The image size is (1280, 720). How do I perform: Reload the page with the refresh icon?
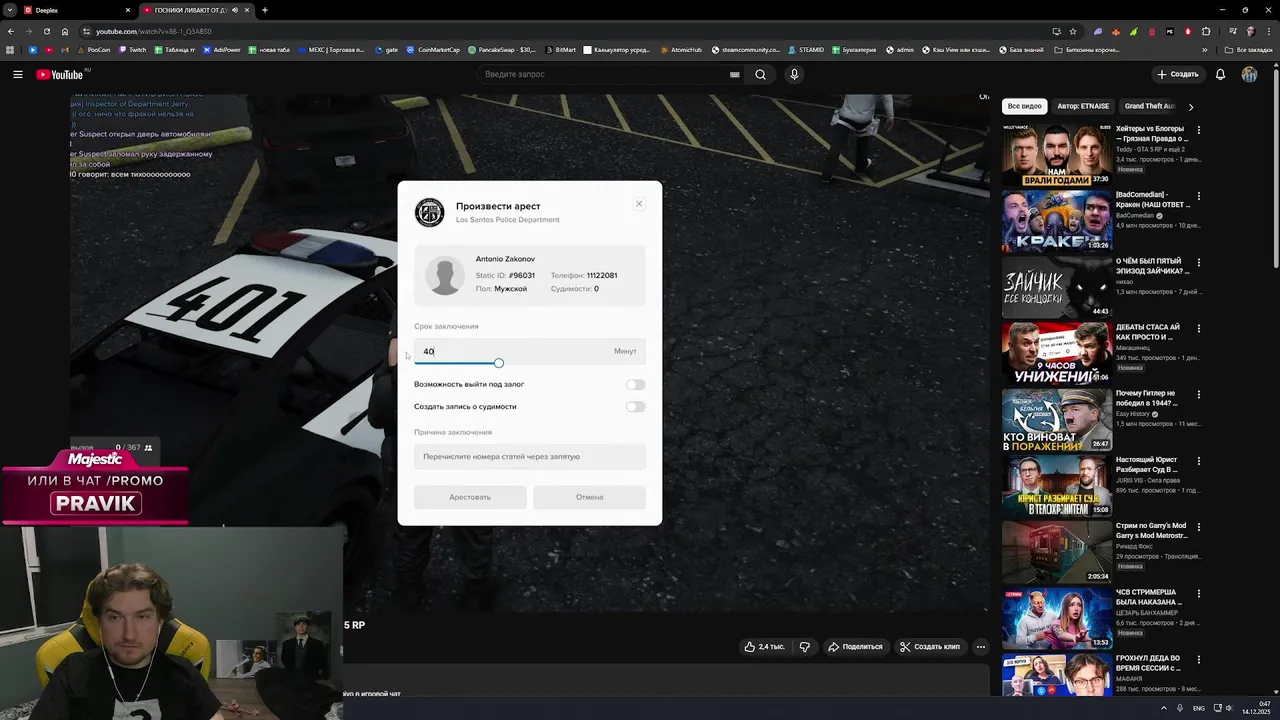46,31
